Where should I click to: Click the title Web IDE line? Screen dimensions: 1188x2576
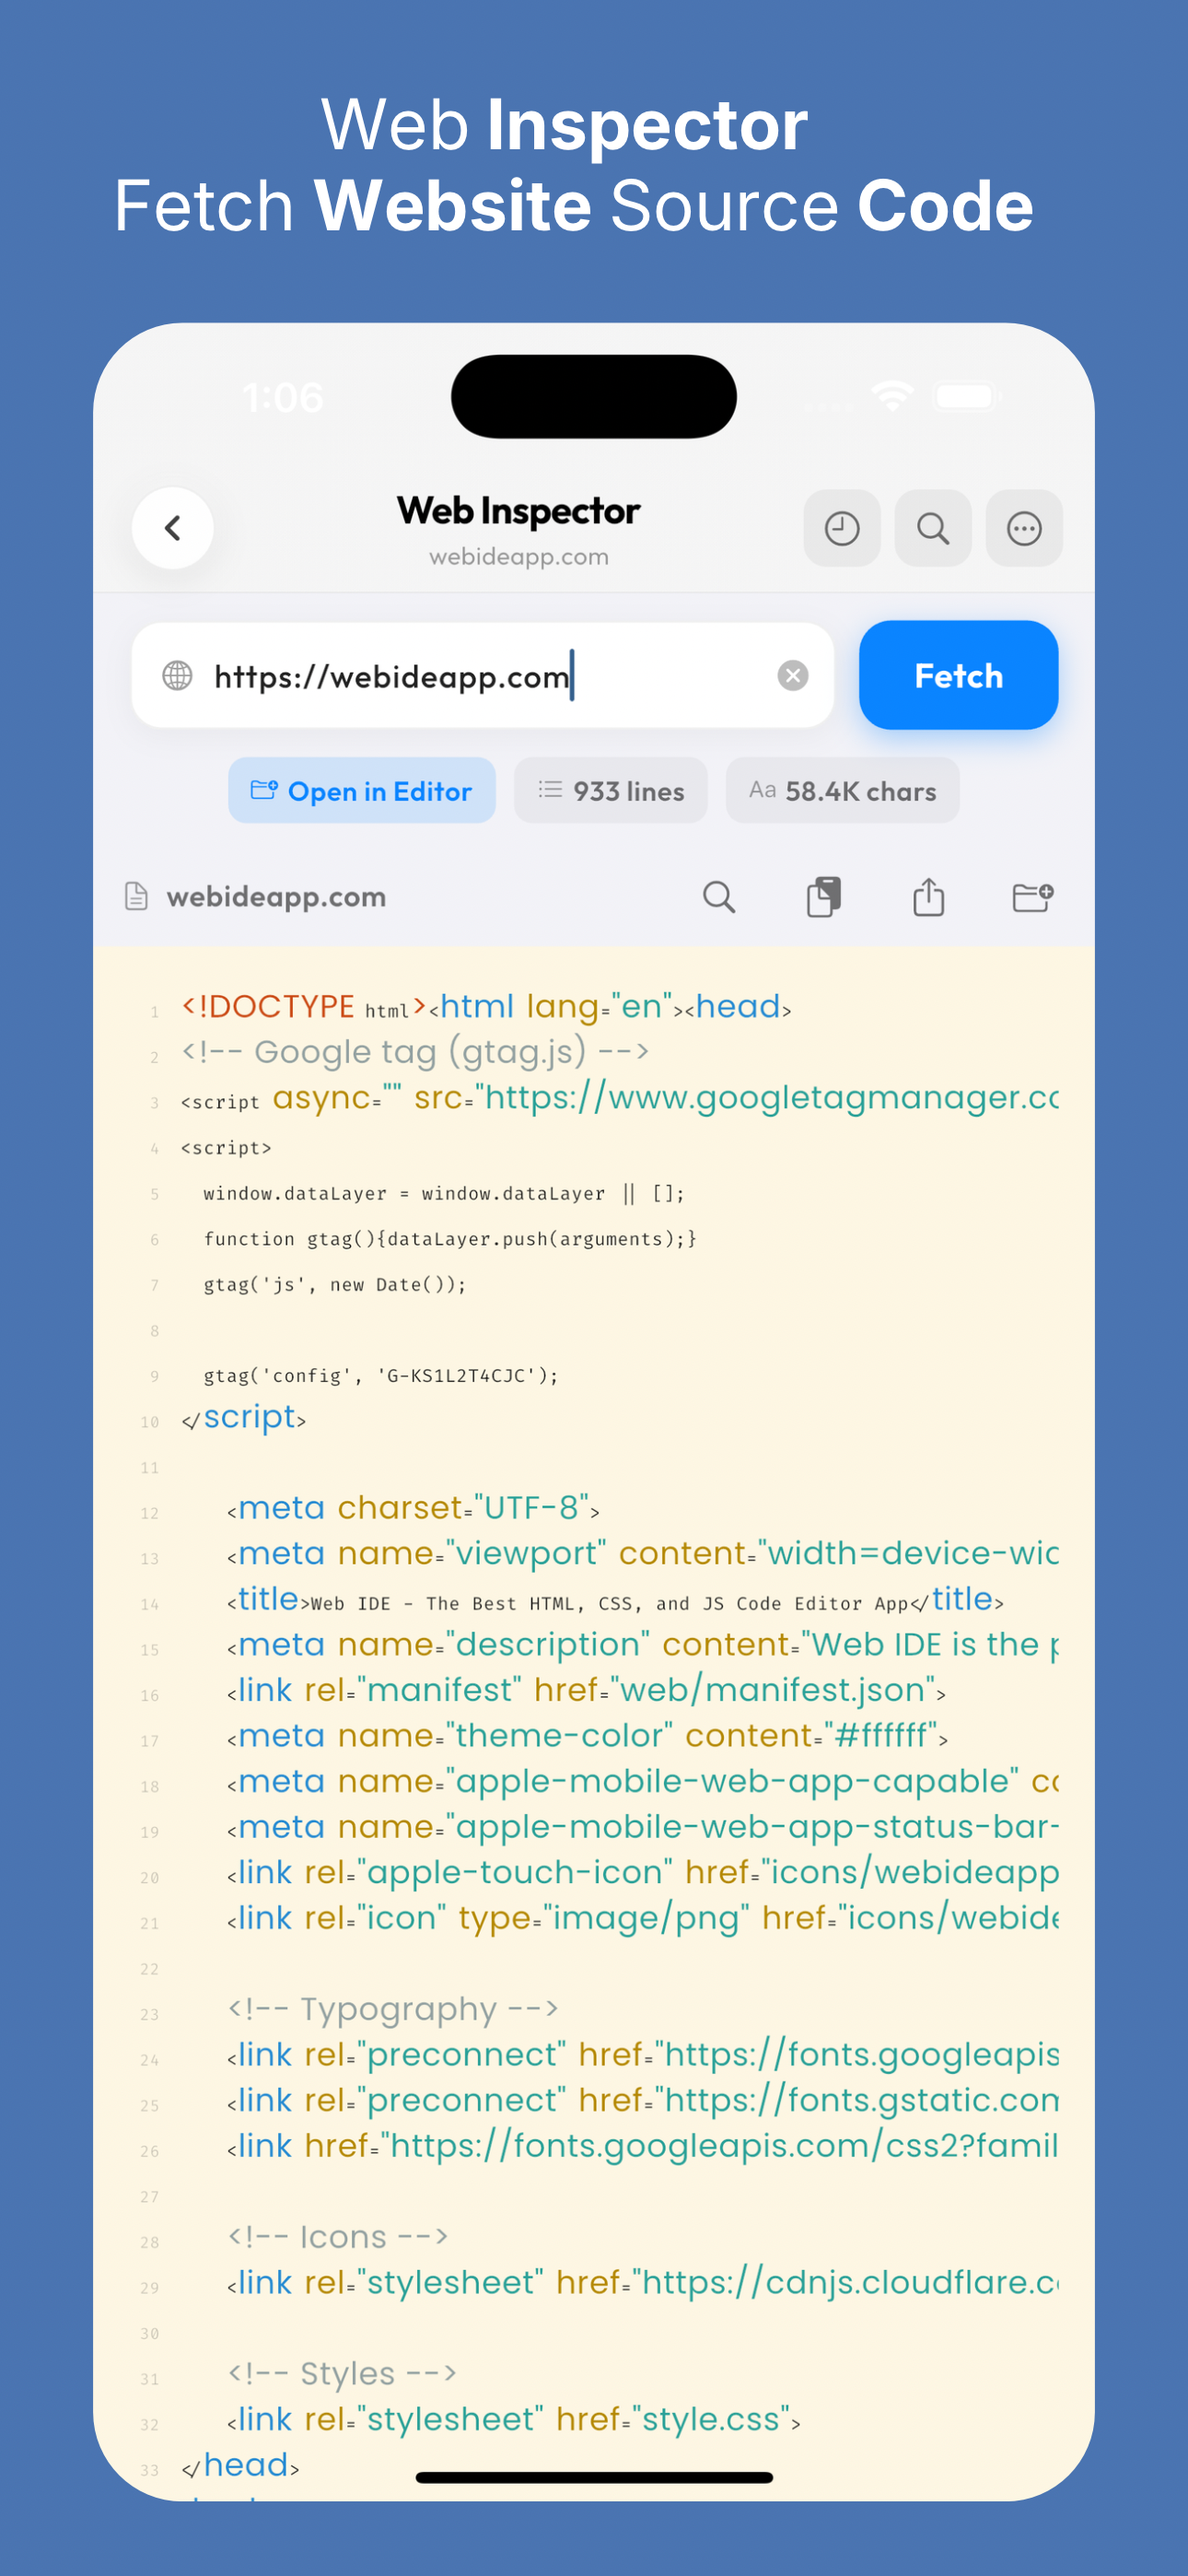tap(615, 1600)
